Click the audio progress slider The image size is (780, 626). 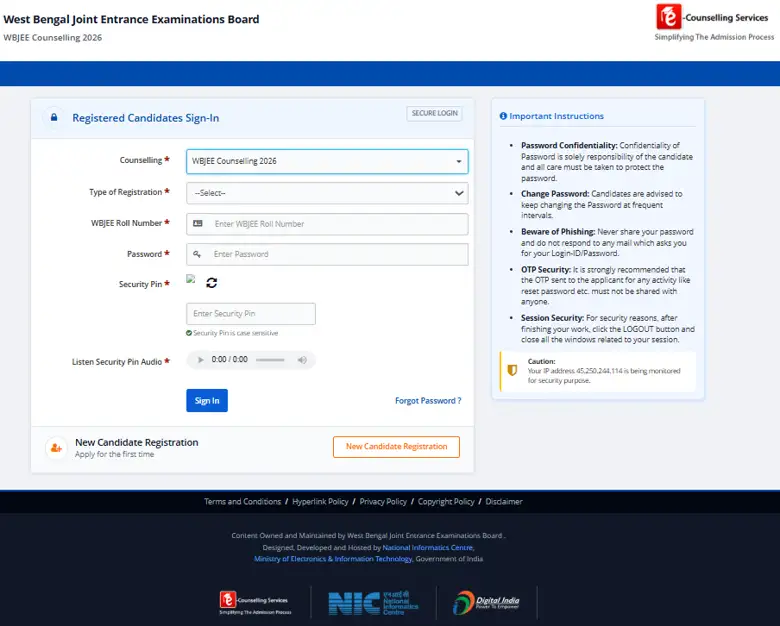(270, 360)
